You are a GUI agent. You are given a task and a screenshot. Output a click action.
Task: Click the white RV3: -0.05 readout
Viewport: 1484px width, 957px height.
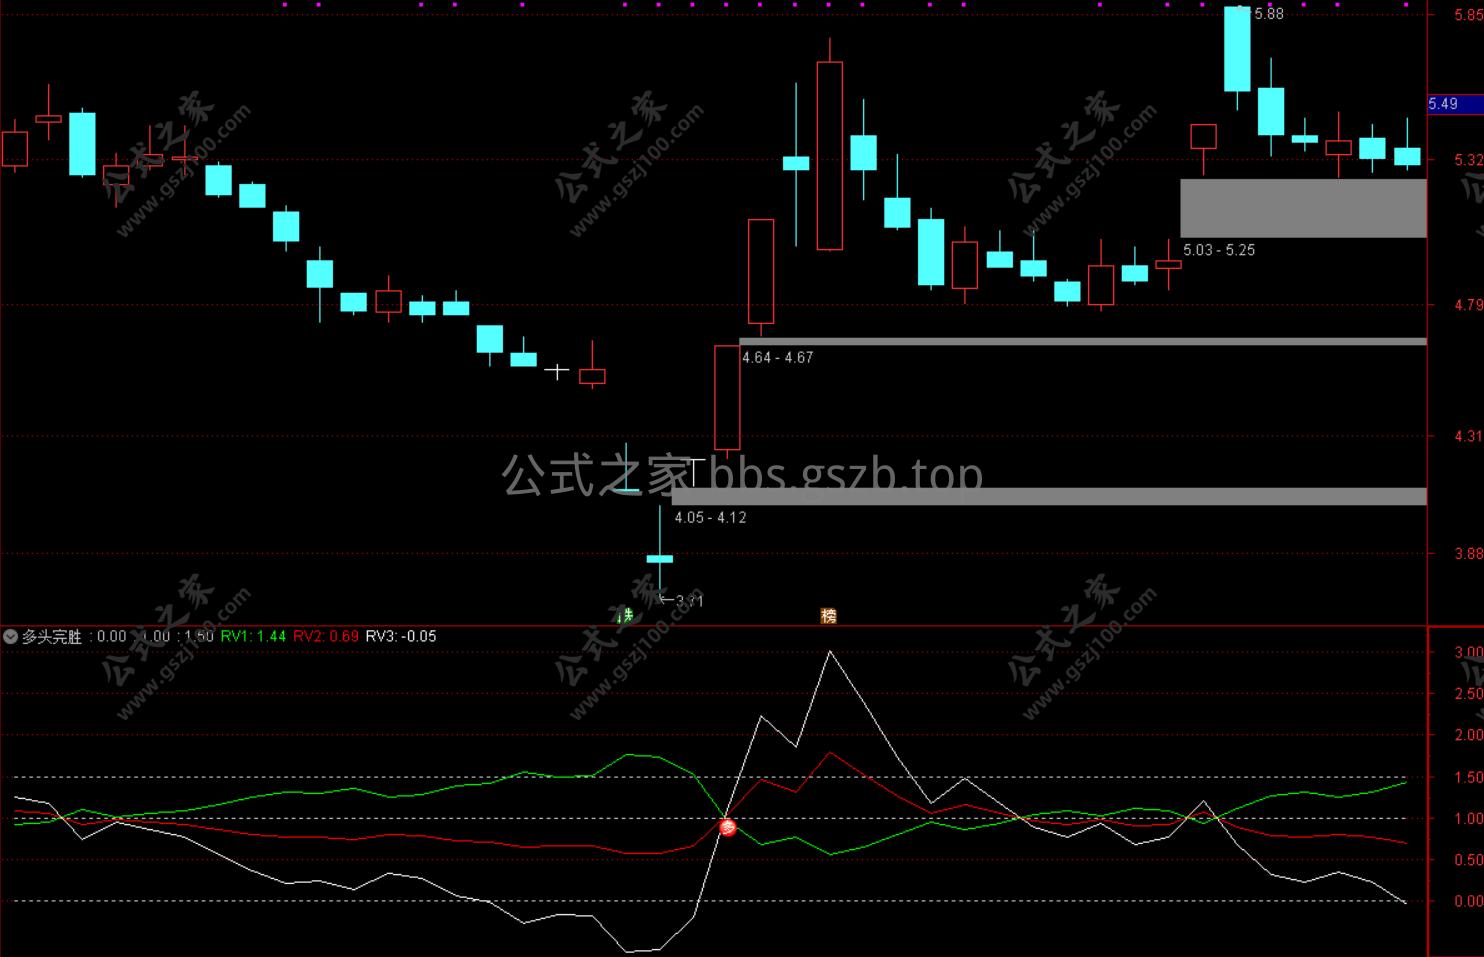point(401,636)
